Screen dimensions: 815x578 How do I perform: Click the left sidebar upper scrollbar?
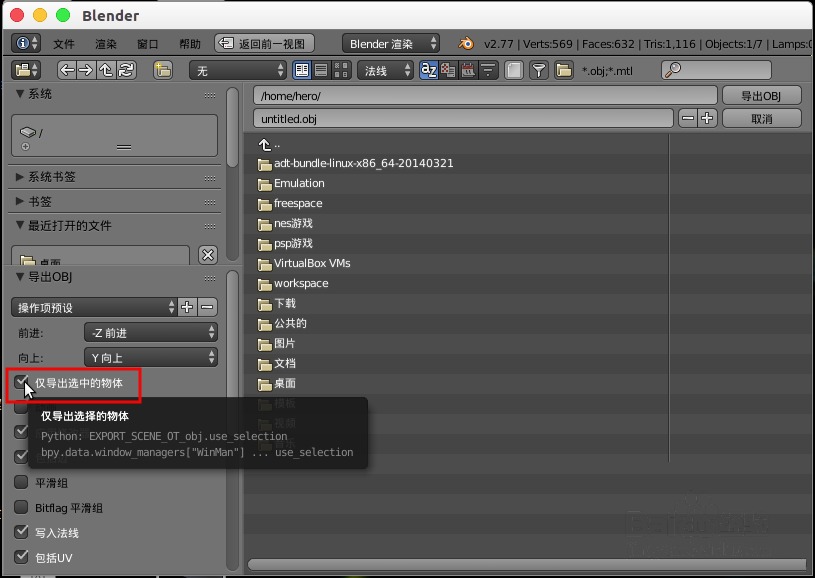[x=232, y=127]
